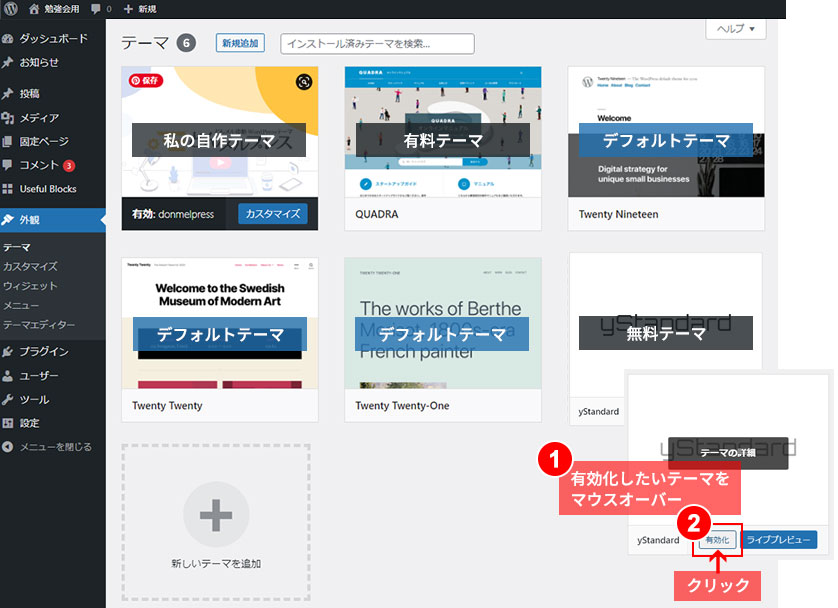The height and width of the screenshot is (608, 838).
Task: Click the メディア media icon
Action: 7,118
